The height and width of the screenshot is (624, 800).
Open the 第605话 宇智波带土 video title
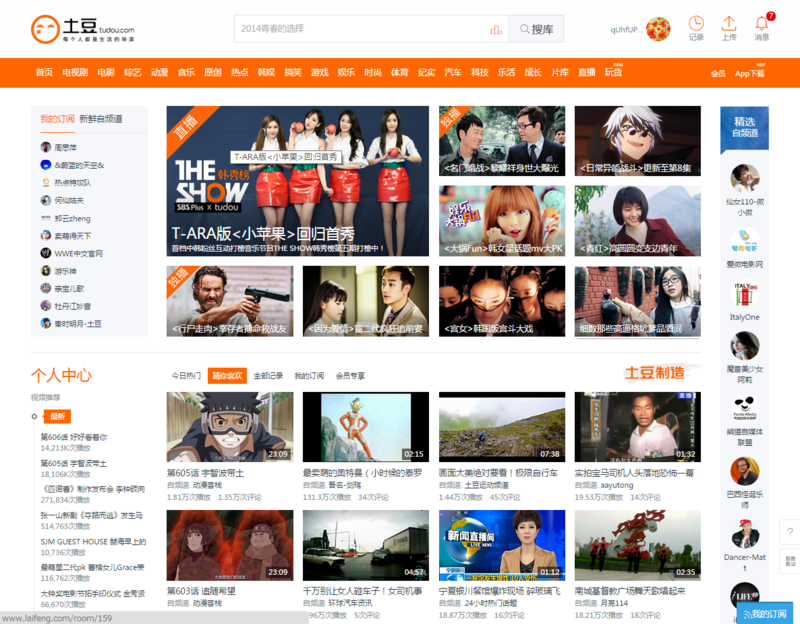(x=206, y=473)
